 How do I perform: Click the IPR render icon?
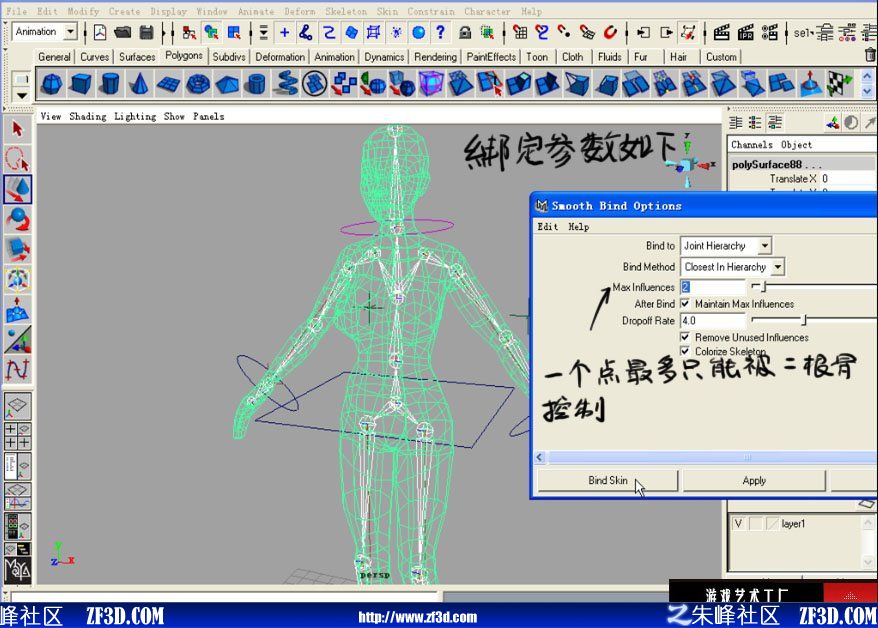(x=745, y=32)
